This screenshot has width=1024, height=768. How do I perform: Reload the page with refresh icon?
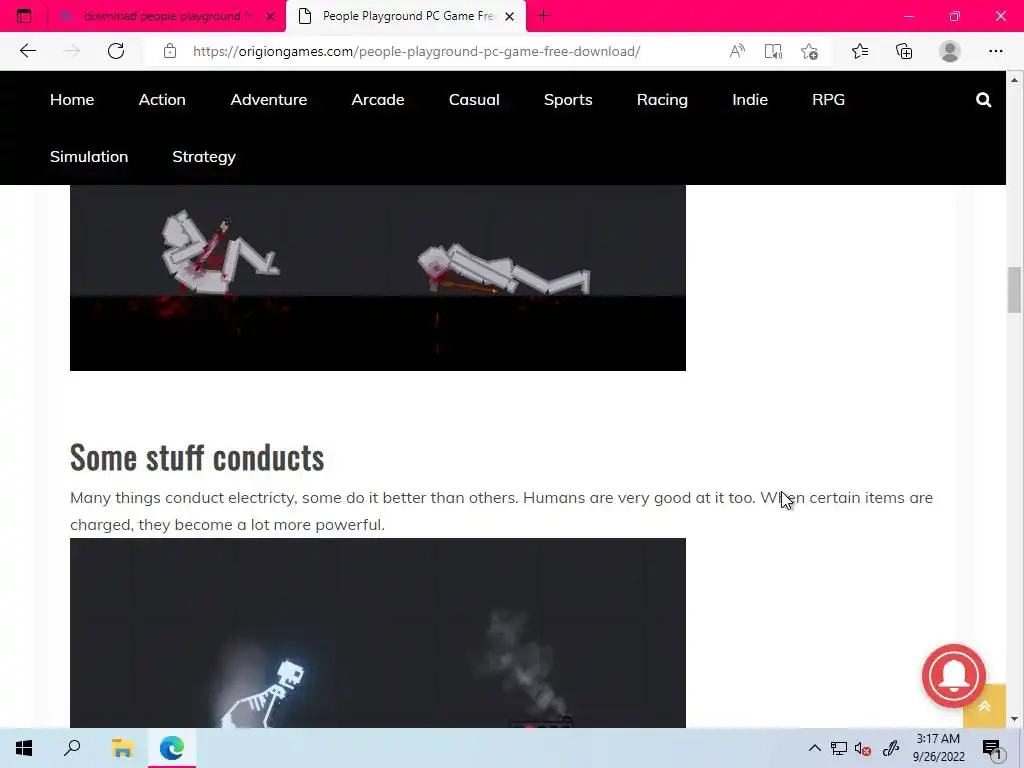(116, 51)
